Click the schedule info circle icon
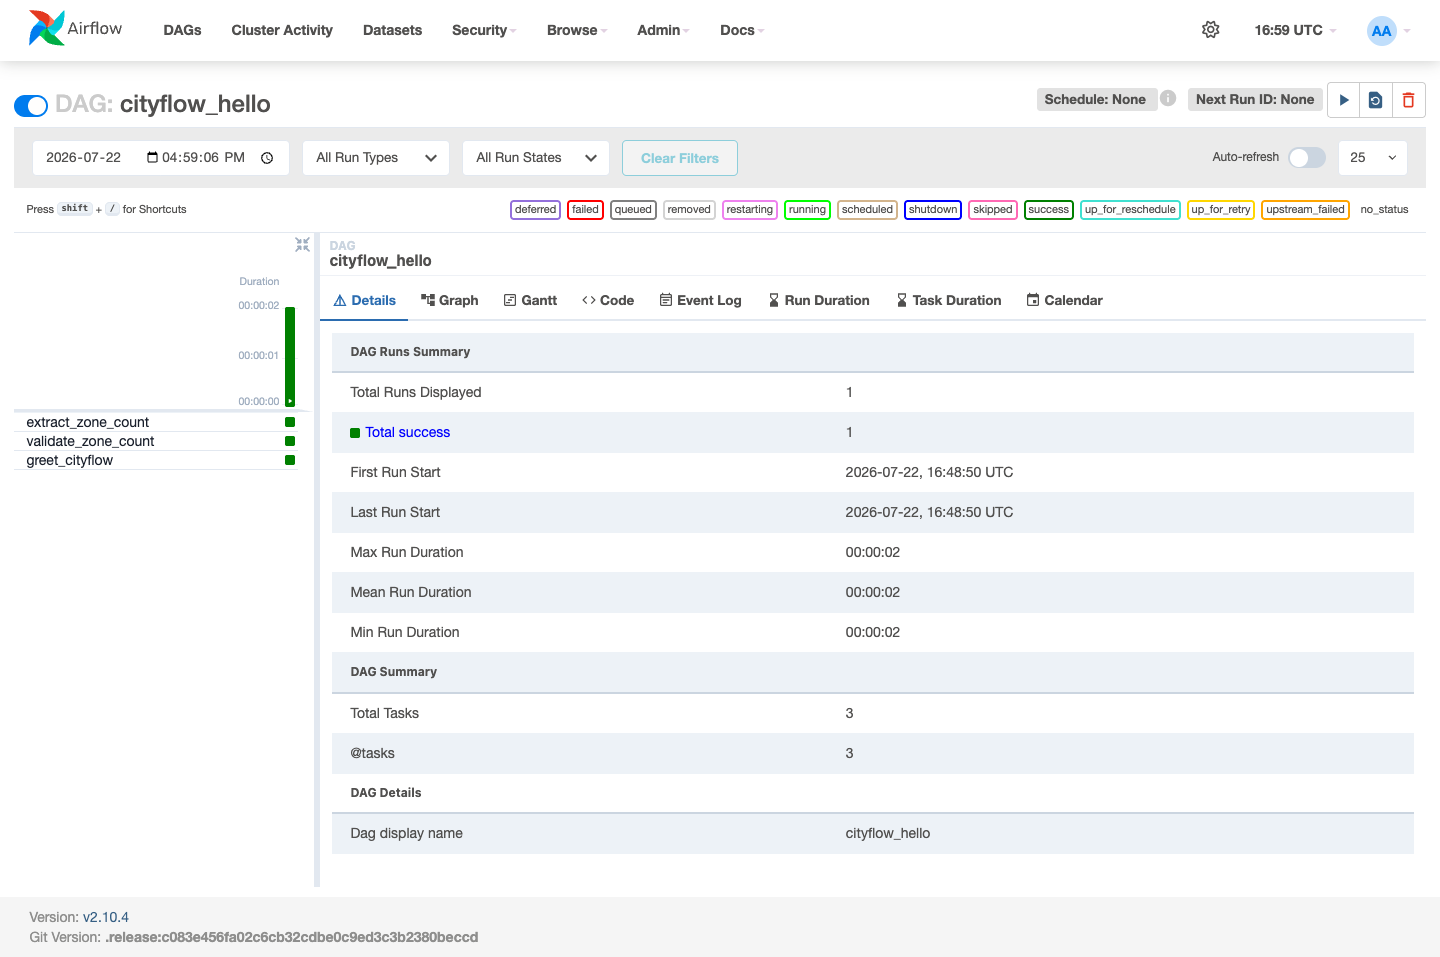Viewport: 1440px width, 957px height. [1168, 98]
